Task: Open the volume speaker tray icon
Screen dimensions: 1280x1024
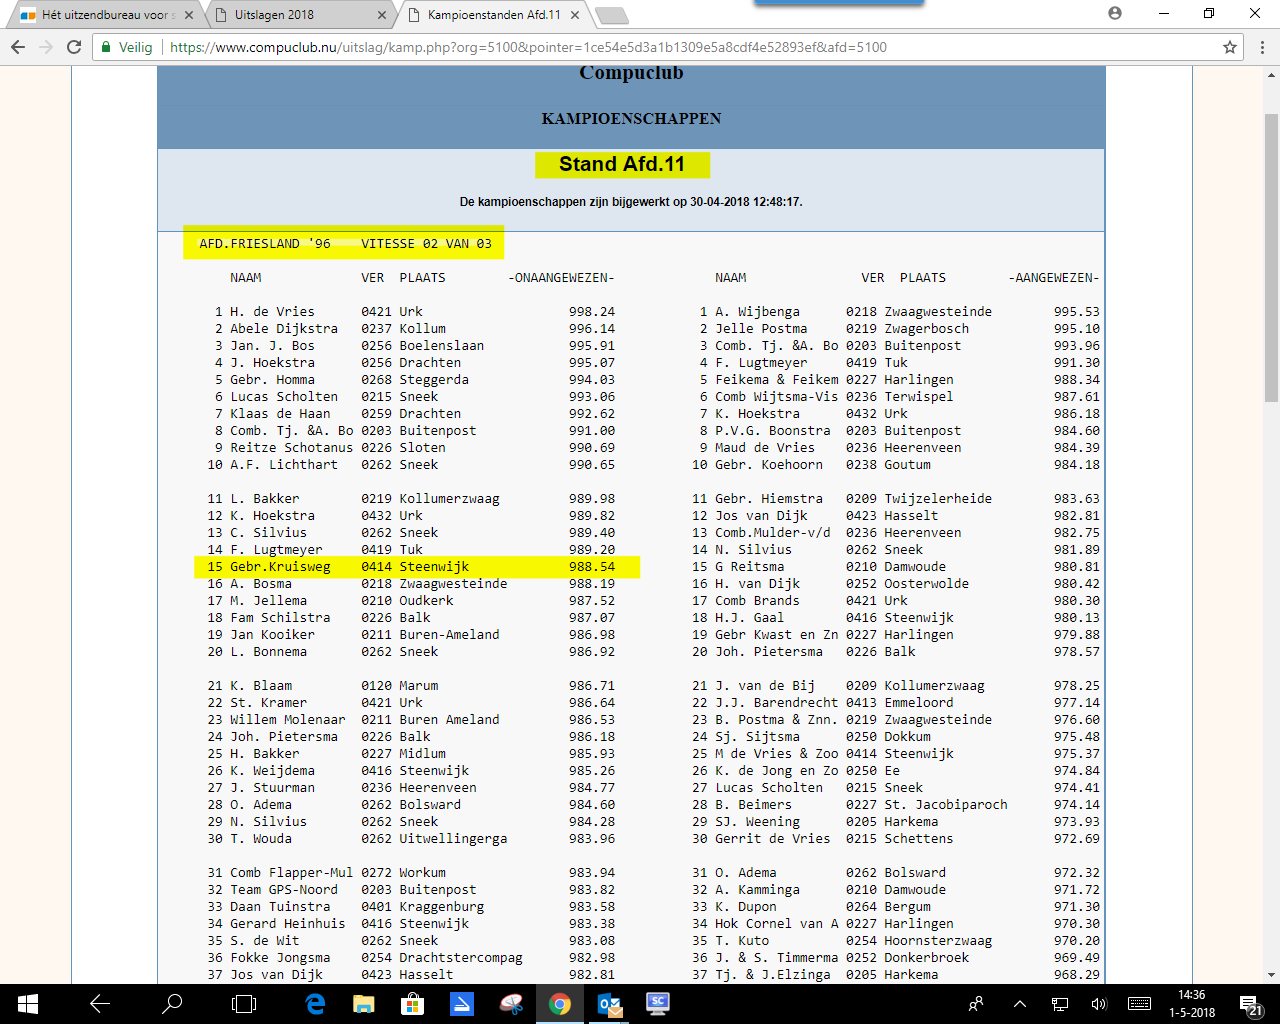Action: (x=1098, y=1004)
